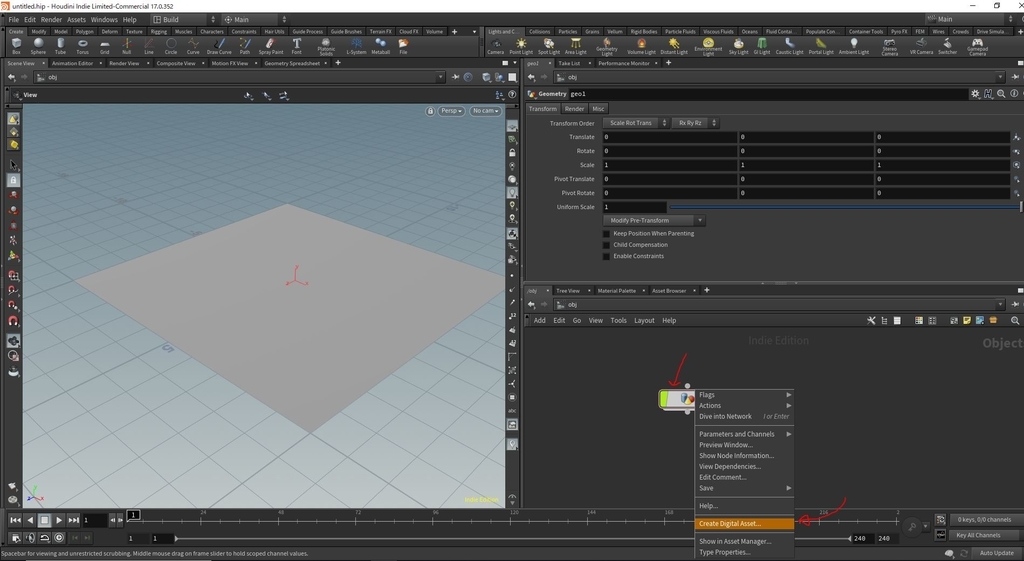Switch to the Render parameters tab
Screen dimensions: 1024x561
click(x=574, y=109)
